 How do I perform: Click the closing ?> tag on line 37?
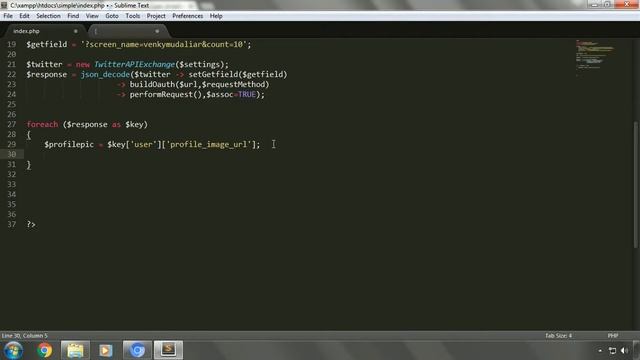(x=31, y=224)
